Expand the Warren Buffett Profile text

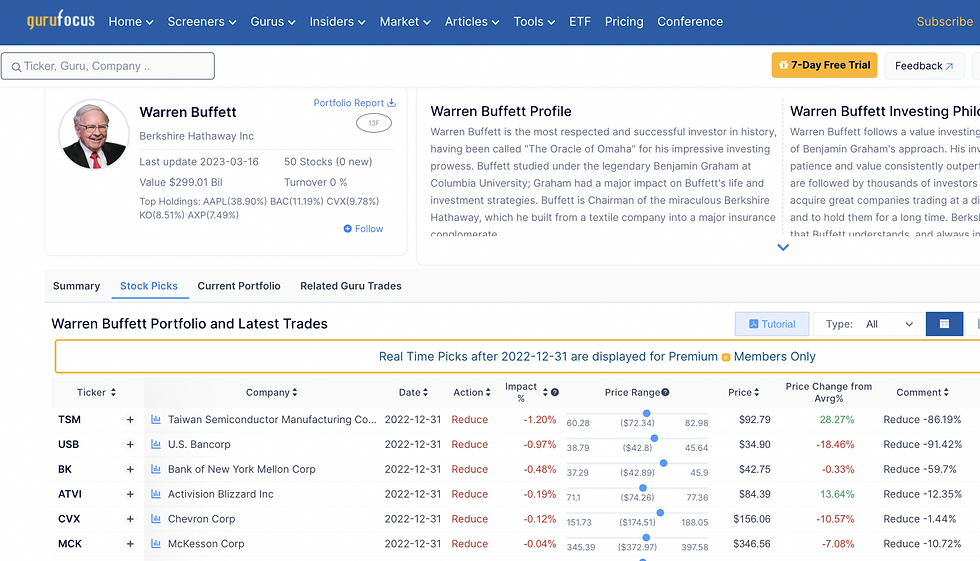tap(782, 247)
